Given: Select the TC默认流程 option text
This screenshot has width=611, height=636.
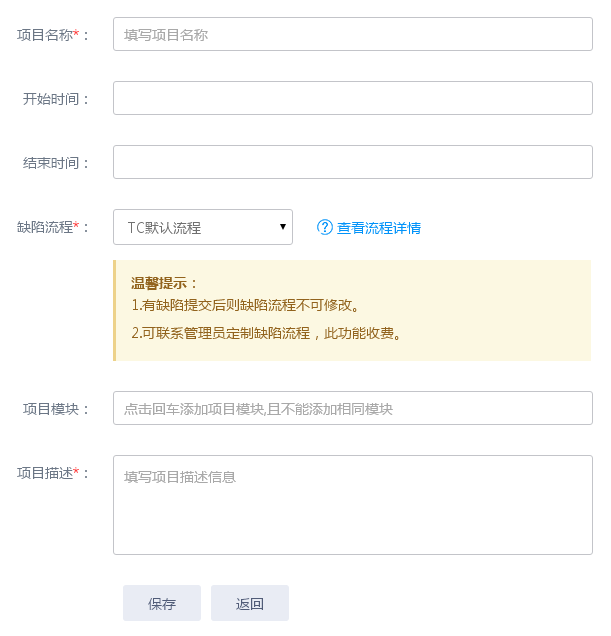Looking at the screenshot, I should click(x=164, y=228).
